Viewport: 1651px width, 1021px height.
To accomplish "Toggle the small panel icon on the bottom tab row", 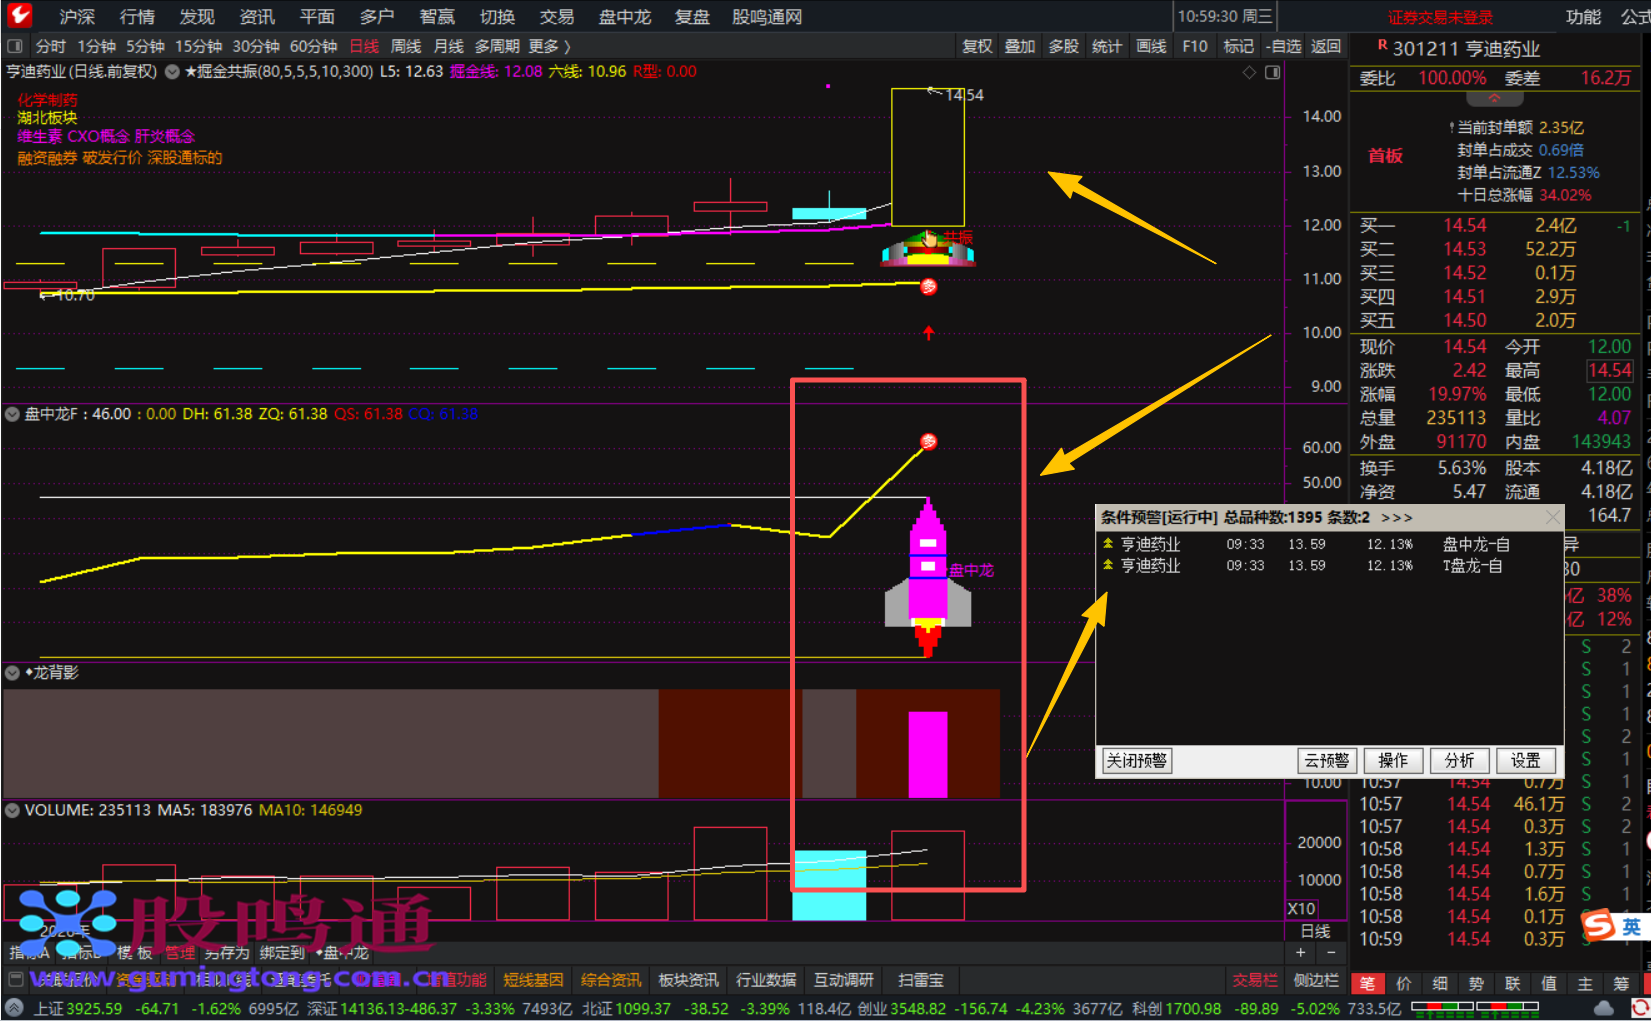I will [x=16, y=979].
